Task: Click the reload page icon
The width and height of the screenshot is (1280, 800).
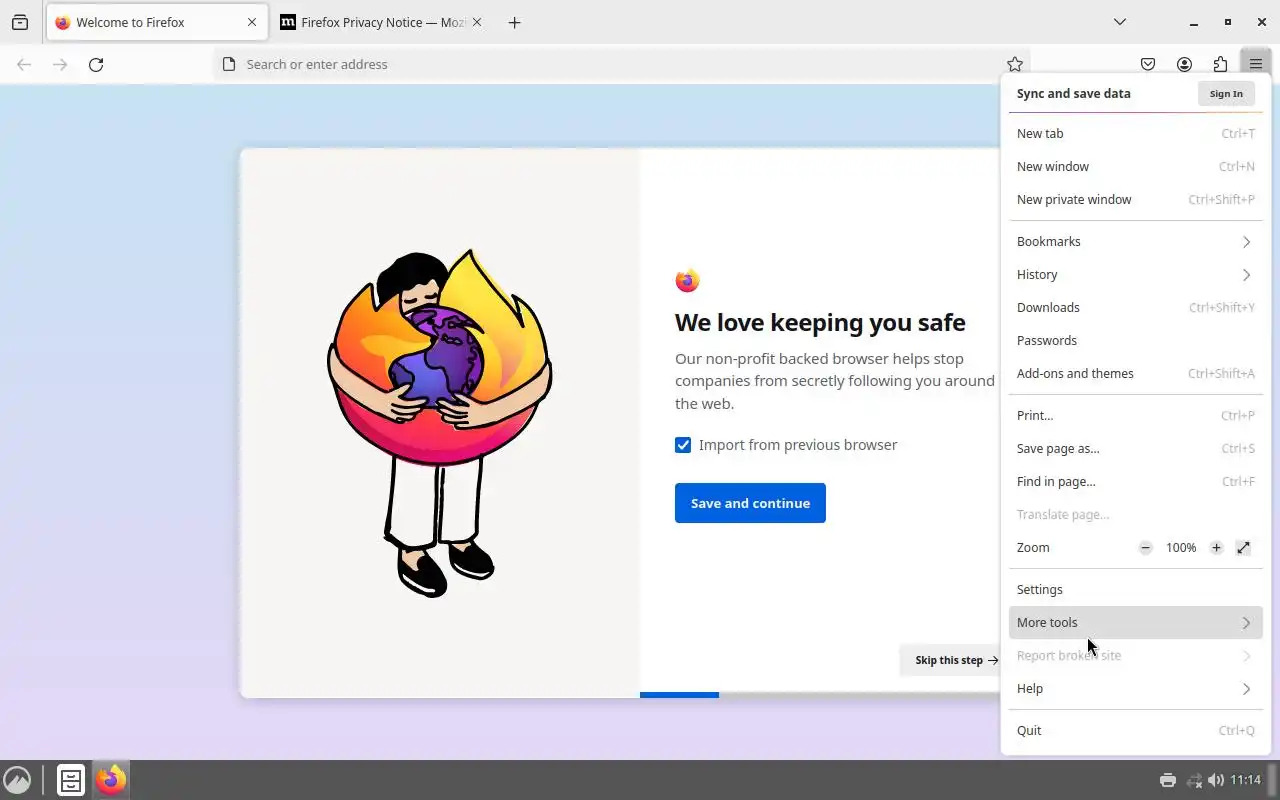Action: [x=96, y=64]
